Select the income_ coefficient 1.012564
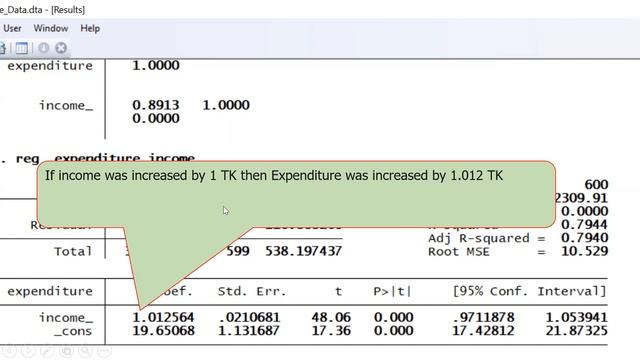This screenshot has width=640, height=360. (x=163, y=317)
